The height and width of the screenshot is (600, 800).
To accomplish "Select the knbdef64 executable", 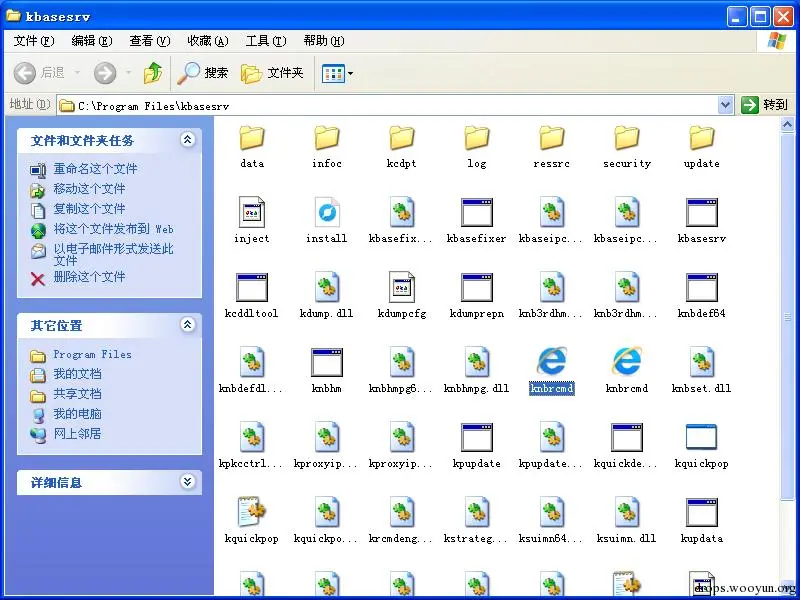I will [x=702, y=287].
